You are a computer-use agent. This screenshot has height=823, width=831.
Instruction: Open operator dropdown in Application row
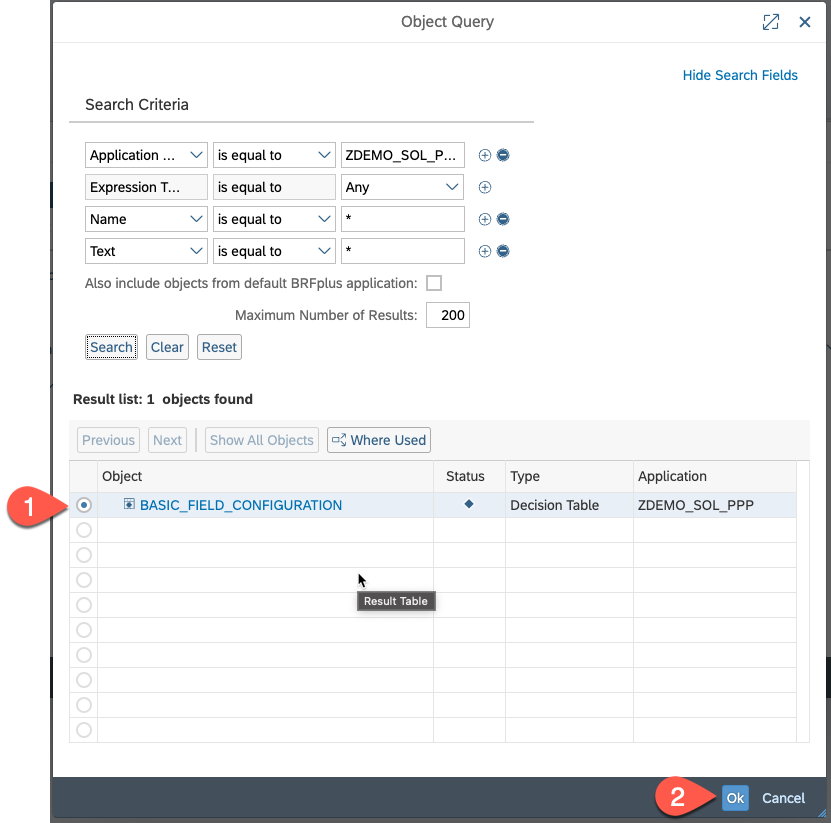click(324, 155)
